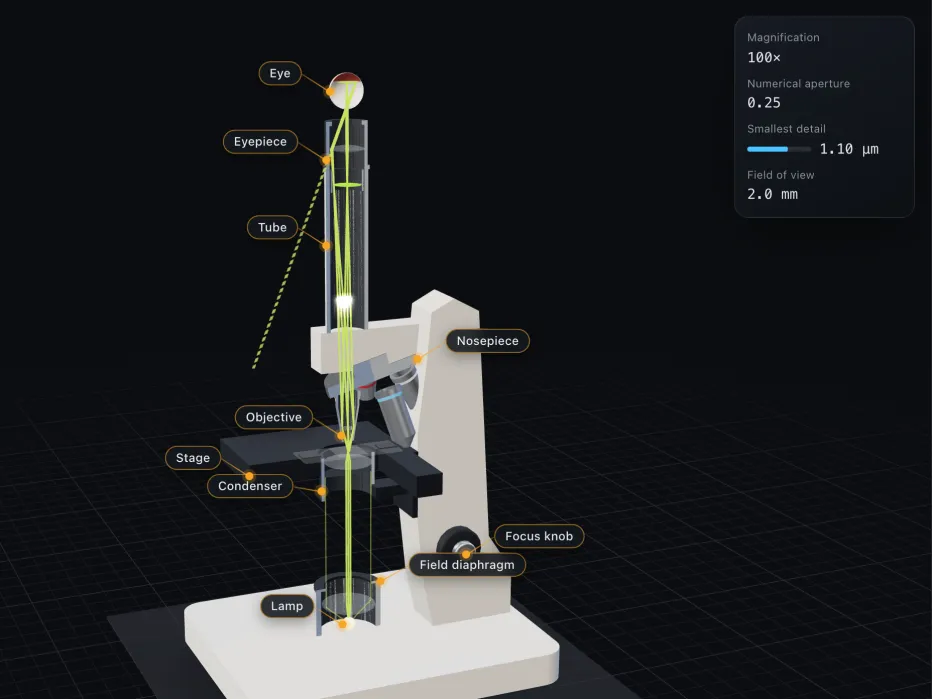The image size is (932, 699).
Task: Click the Eye label
Action: point(280,73)
